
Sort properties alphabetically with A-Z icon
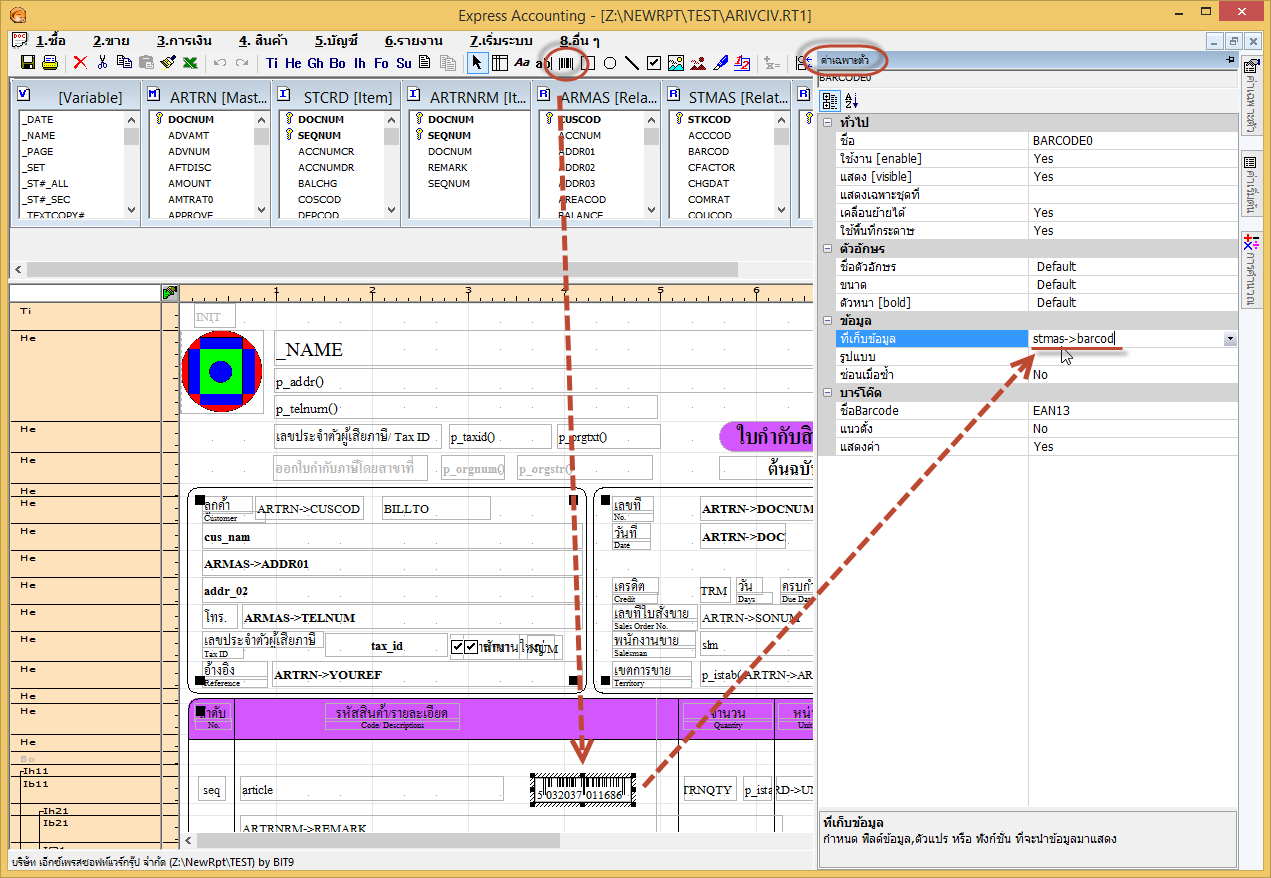852,100
